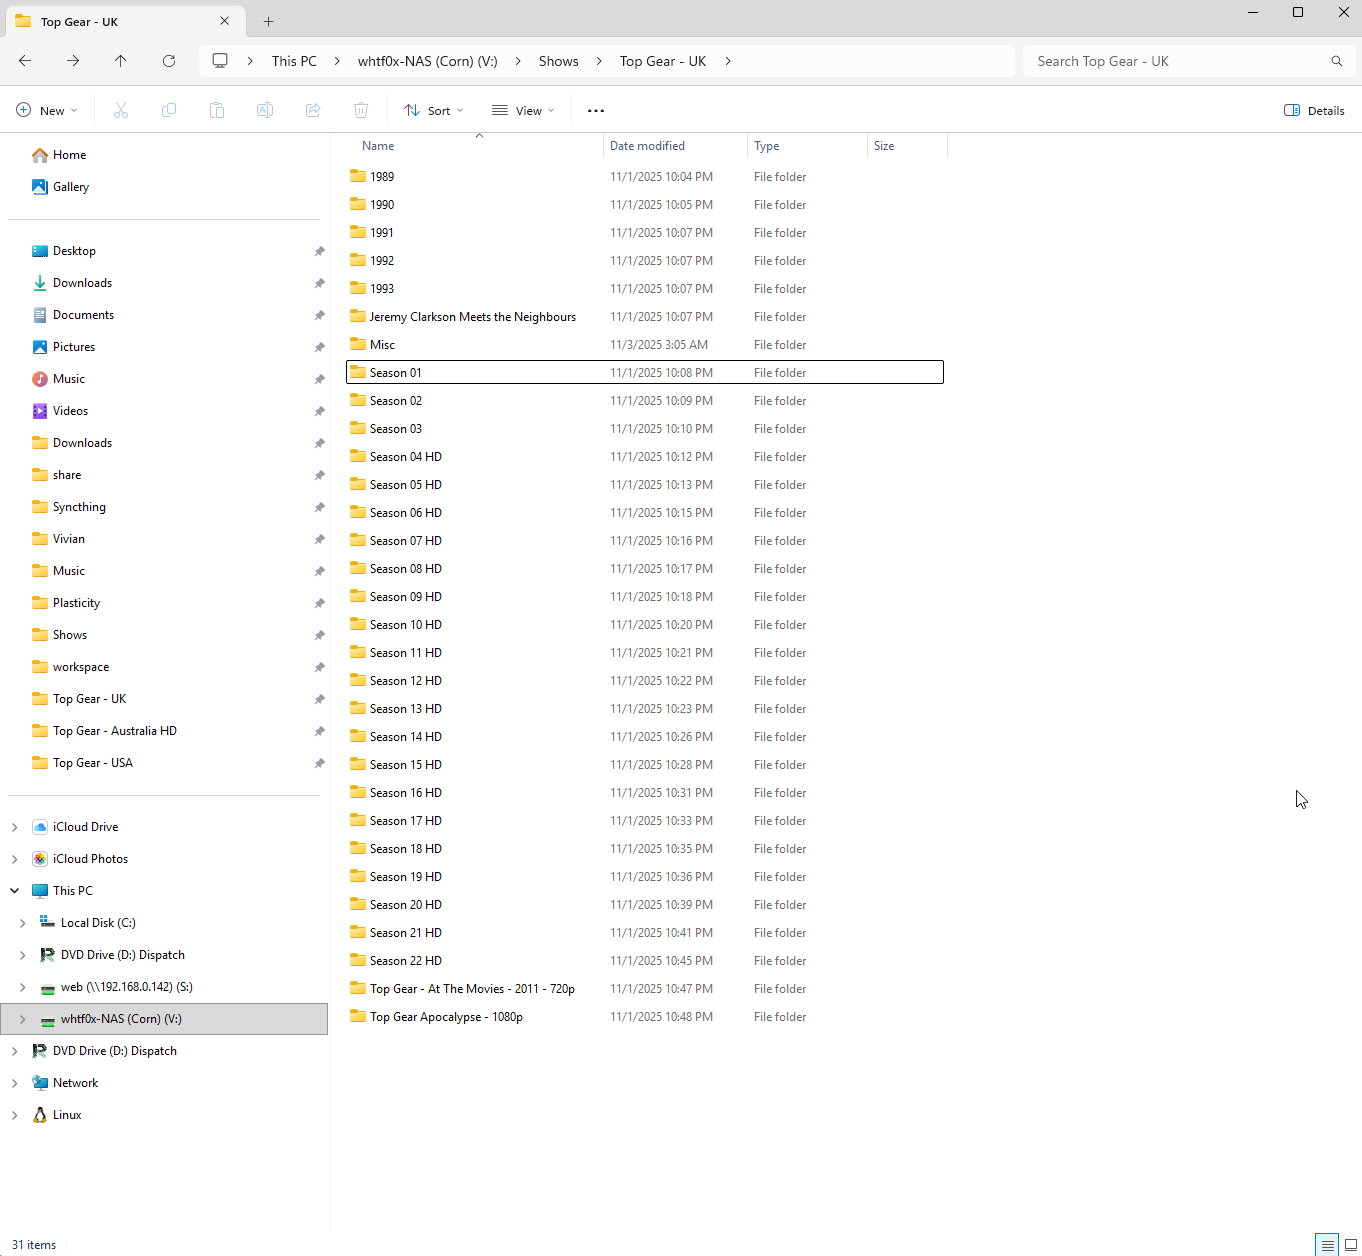Click the Refresh icon in the navigation bar
1362x1256 pixels.
[169, 61]
